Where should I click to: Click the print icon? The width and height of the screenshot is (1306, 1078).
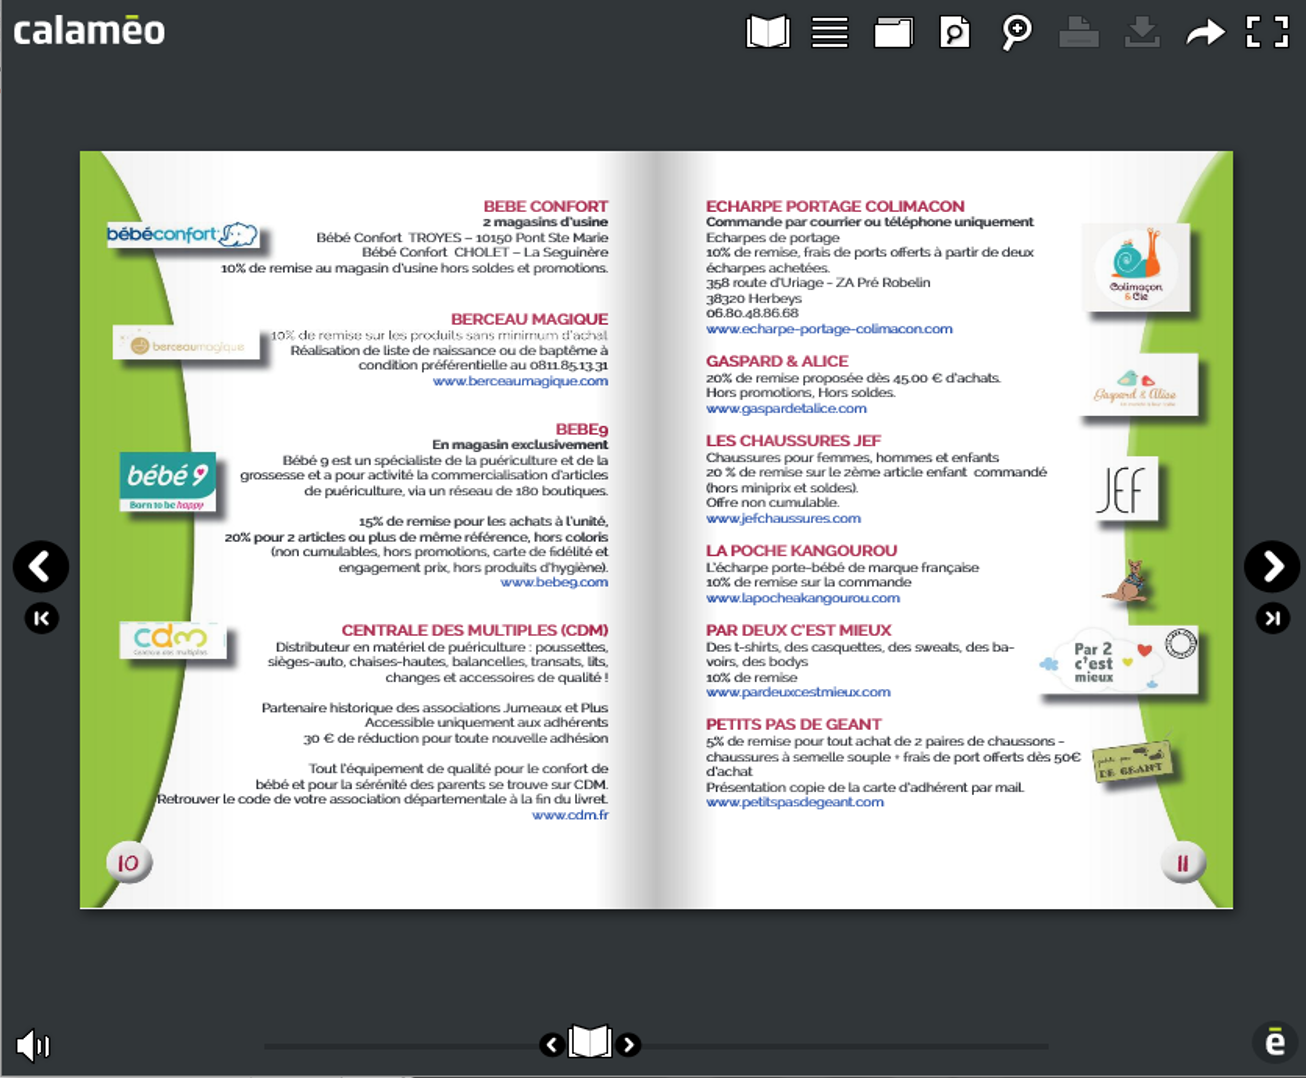point(1079,32)
